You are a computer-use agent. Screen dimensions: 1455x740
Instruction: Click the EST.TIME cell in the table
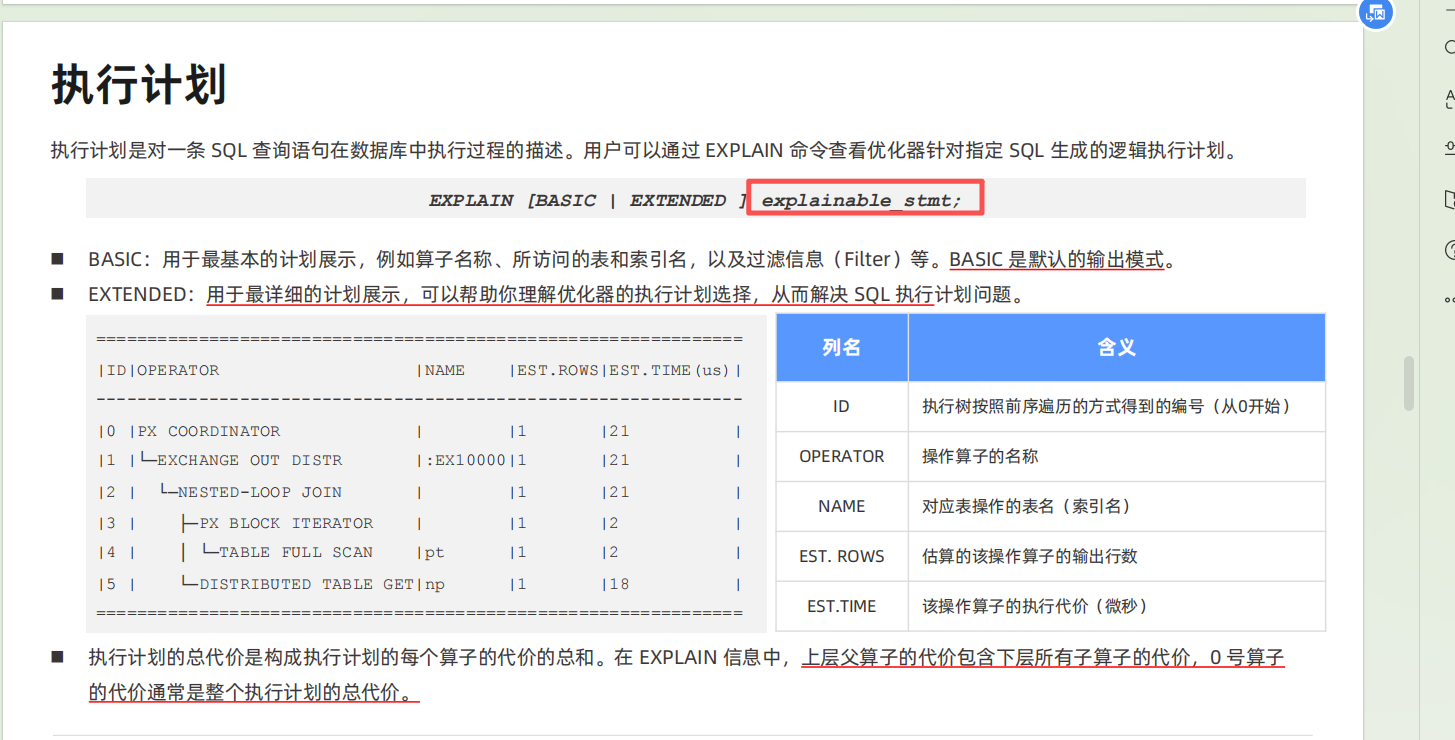pyautogui.click(x=841, y=606)
